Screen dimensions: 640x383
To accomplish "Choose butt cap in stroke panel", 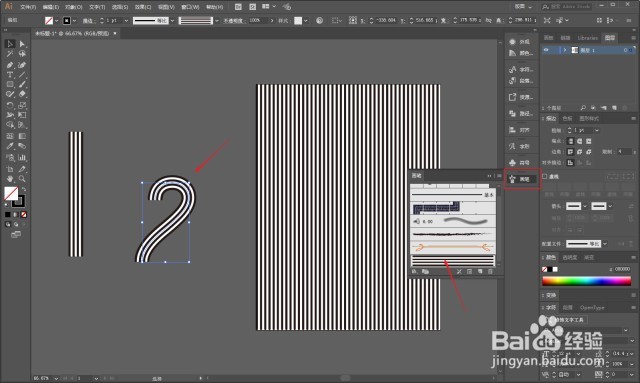I will pyautogui.click(x=571, y=141).
